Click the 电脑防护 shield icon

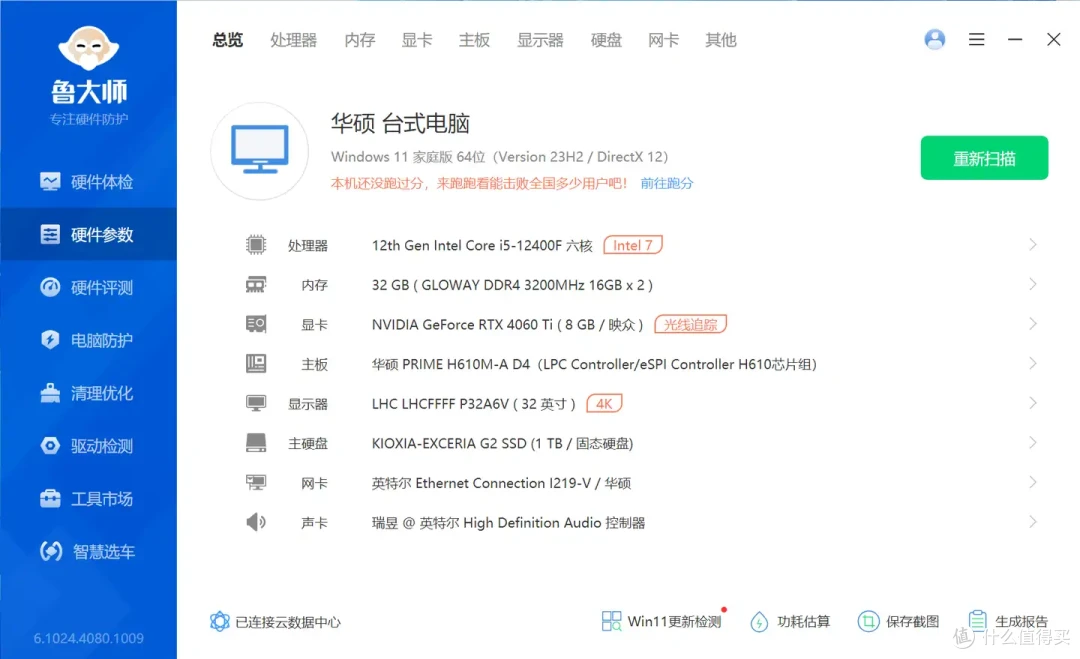(x=50, y=339)
